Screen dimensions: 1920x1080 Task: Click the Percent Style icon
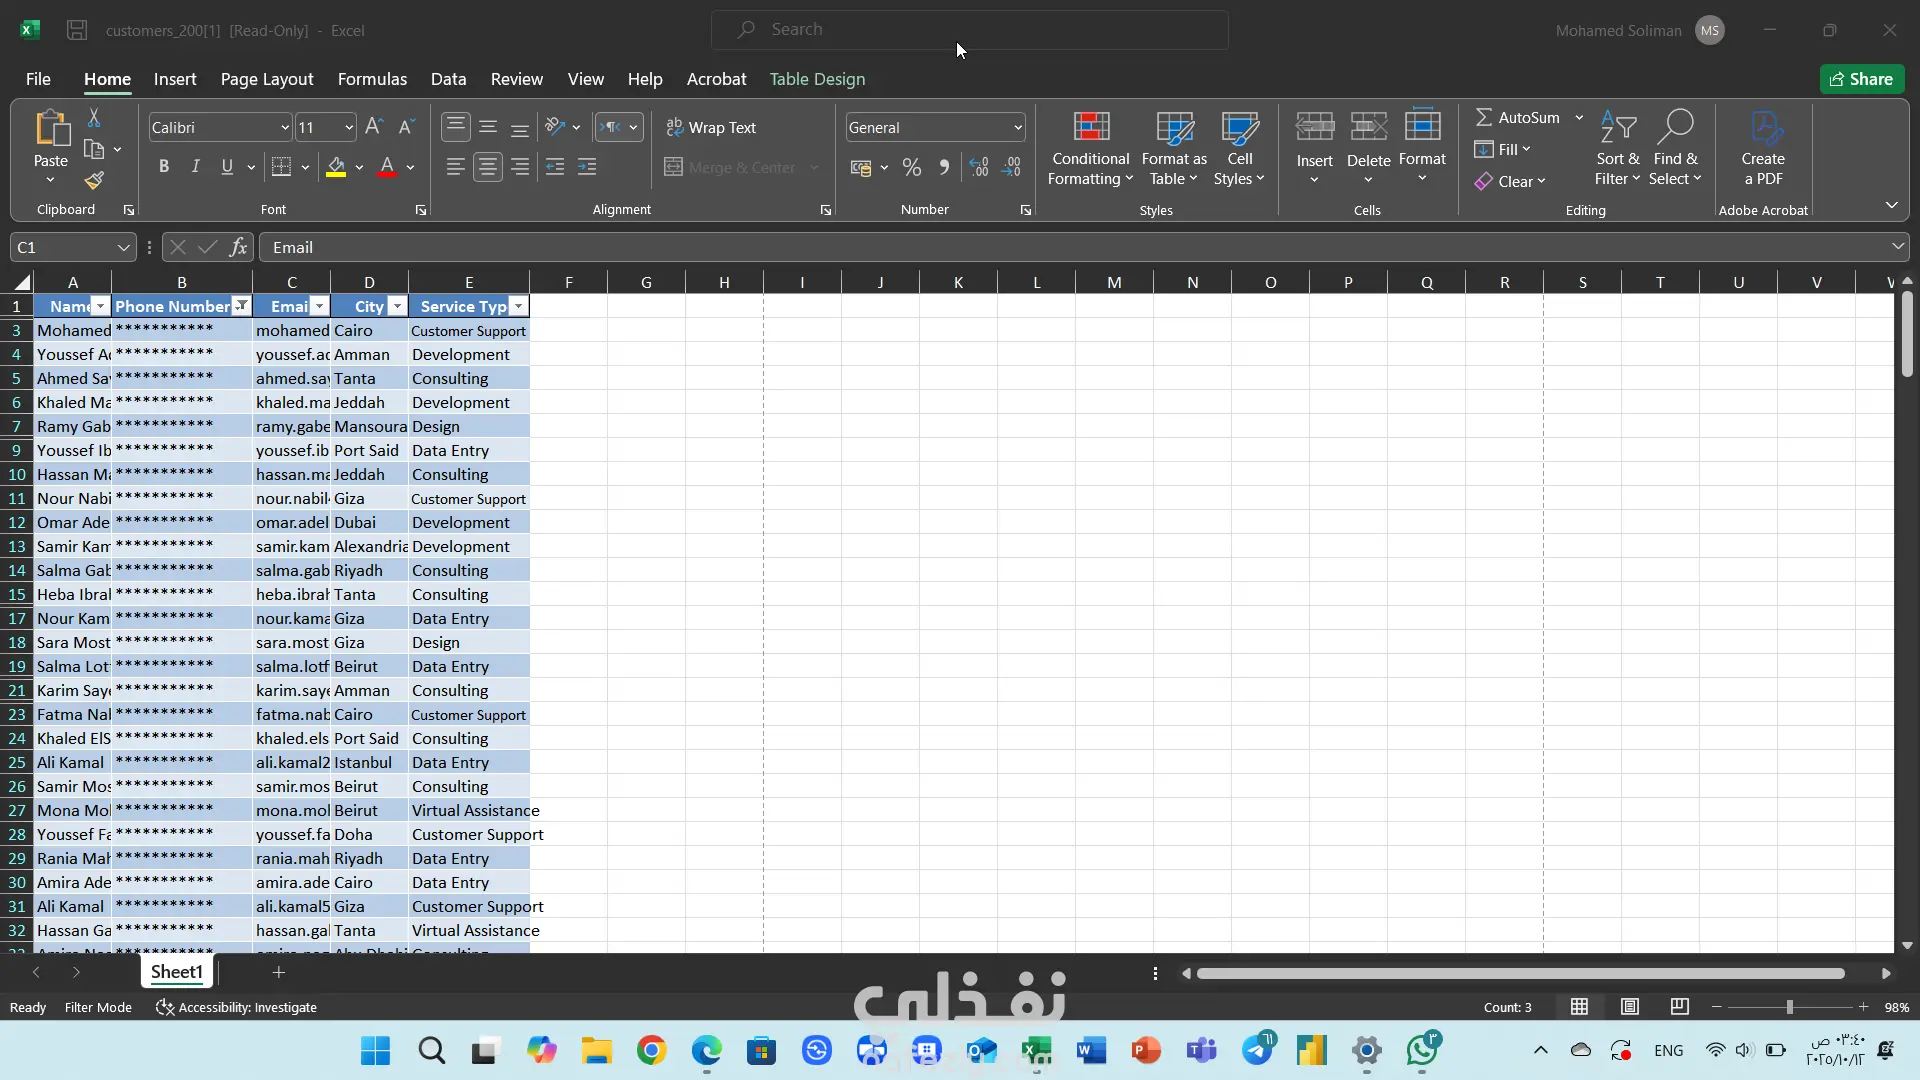click(911, 168)
